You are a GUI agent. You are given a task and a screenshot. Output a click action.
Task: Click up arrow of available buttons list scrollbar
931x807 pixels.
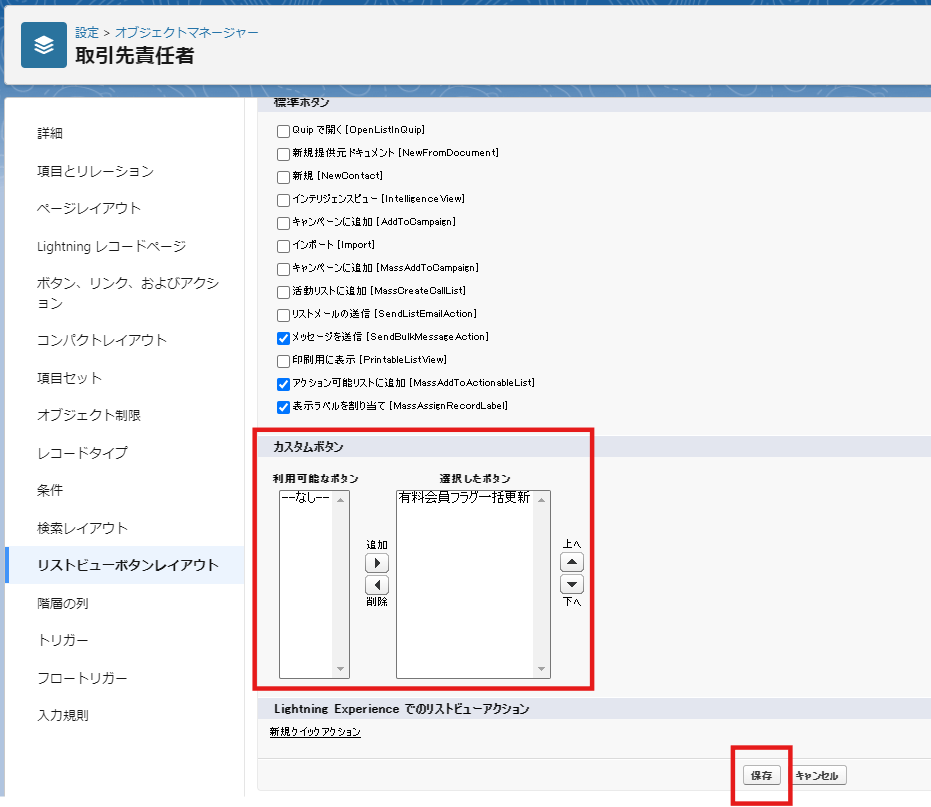340,500
